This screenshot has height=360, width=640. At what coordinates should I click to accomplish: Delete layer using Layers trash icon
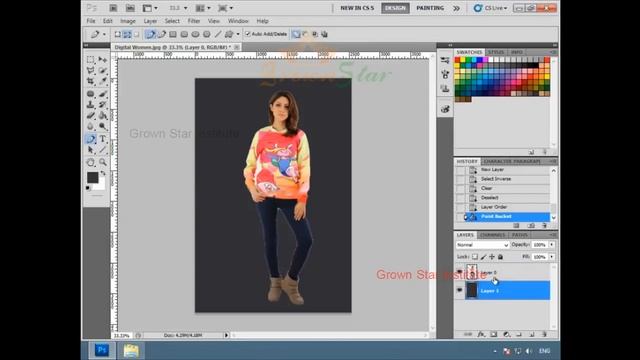pos(544,334)
